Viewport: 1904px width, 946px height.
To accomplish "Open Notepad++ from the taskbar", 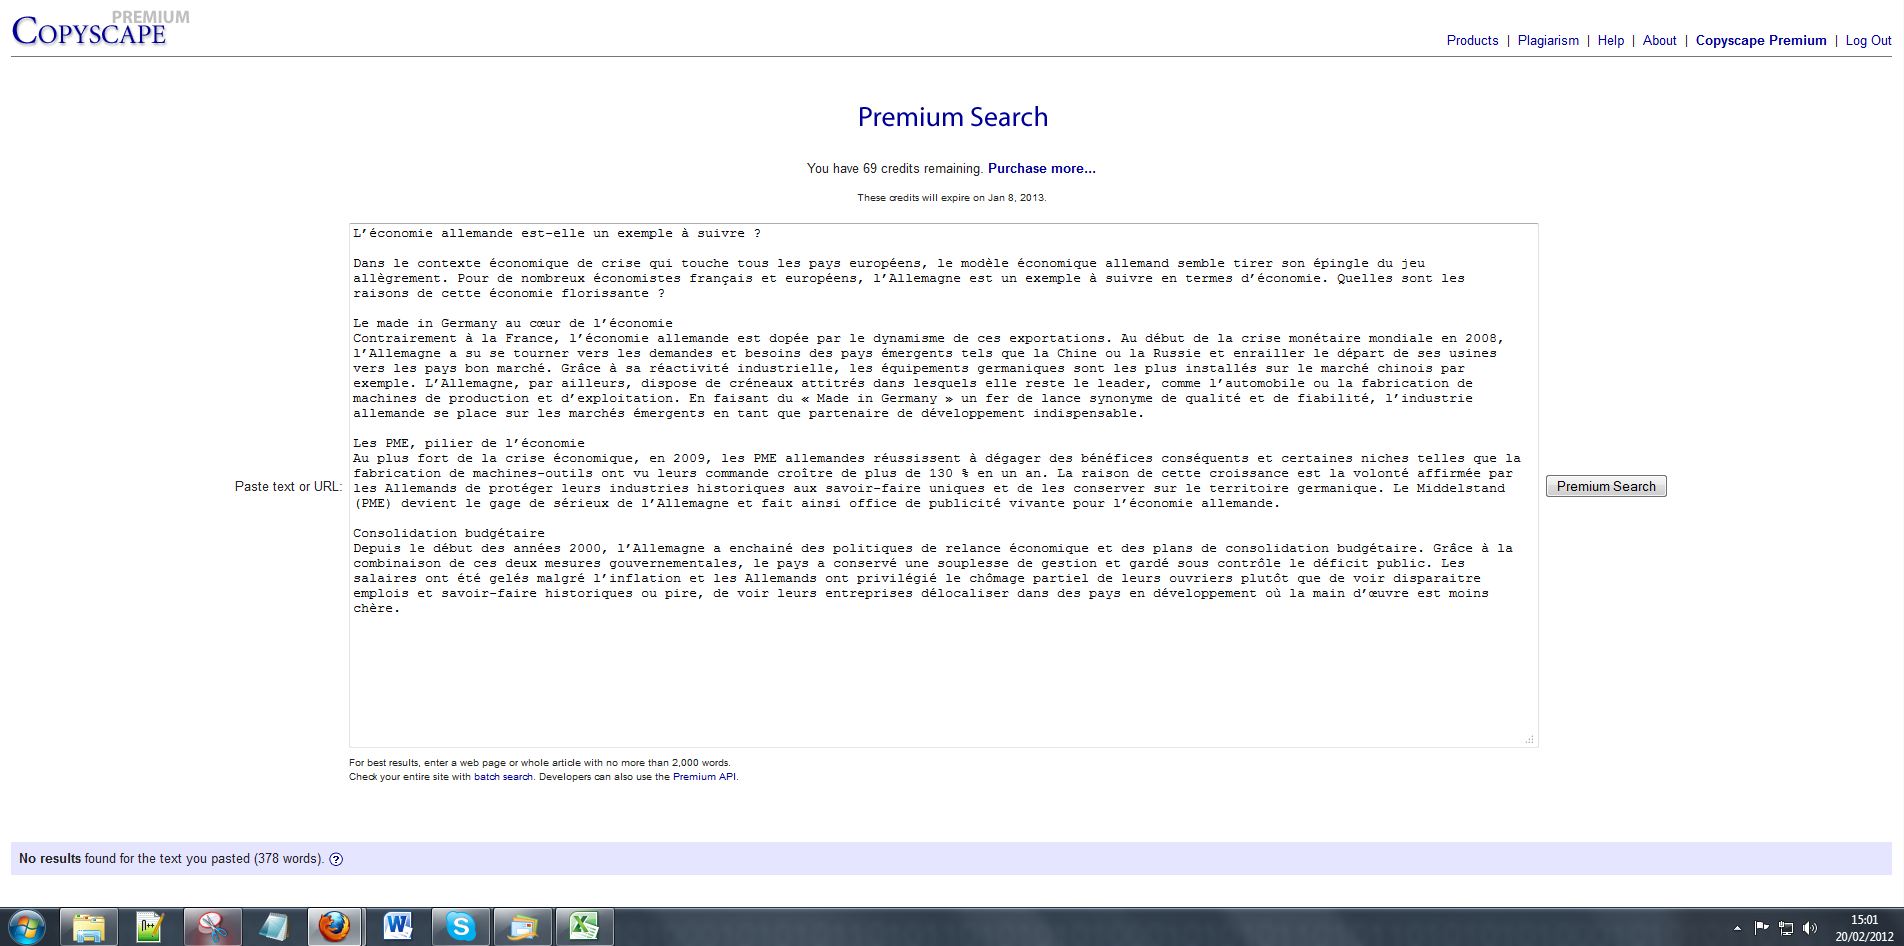I will (x=150, y=927).
